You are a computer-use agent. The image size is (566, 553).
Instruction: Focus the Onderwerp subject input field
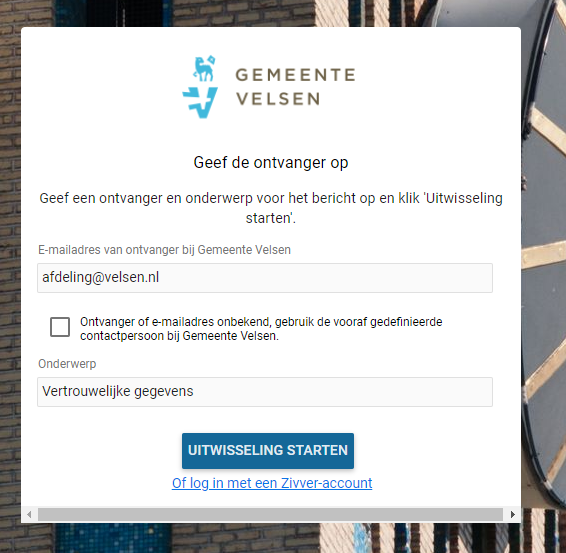pyautogui.click(x=265, y=392)
